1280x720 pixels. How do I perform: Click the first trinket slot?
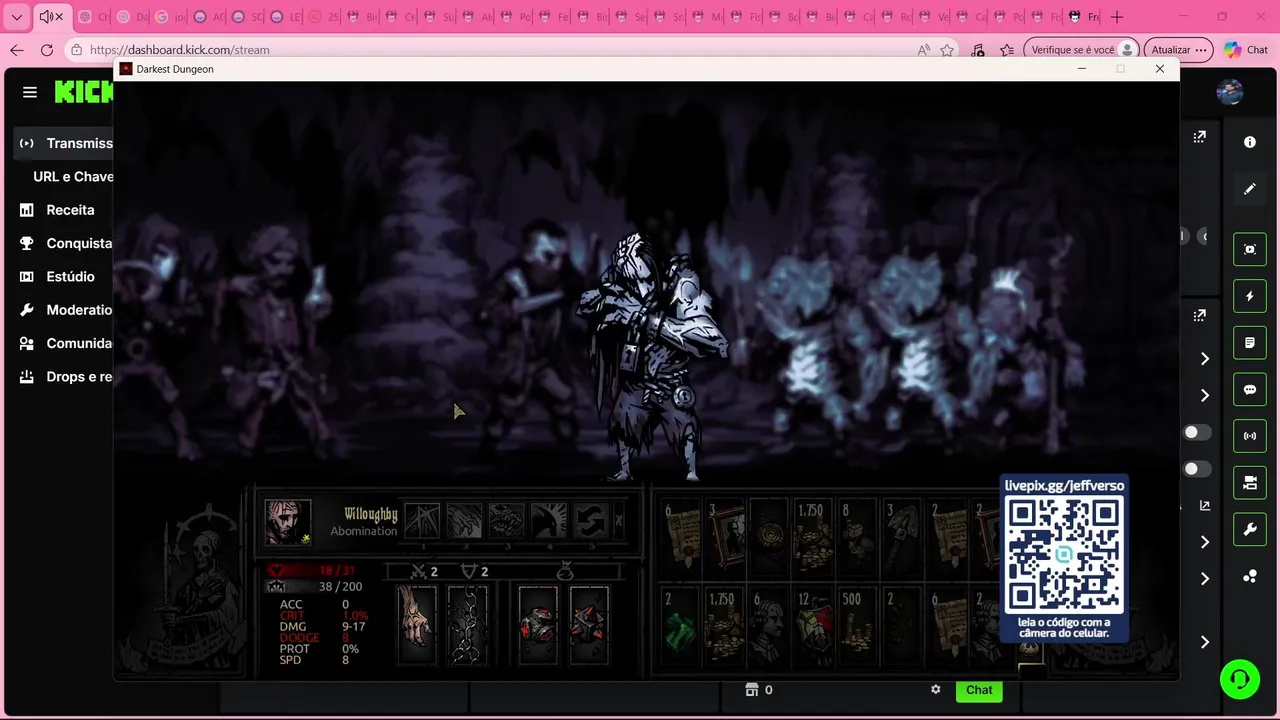pos(537,624)
